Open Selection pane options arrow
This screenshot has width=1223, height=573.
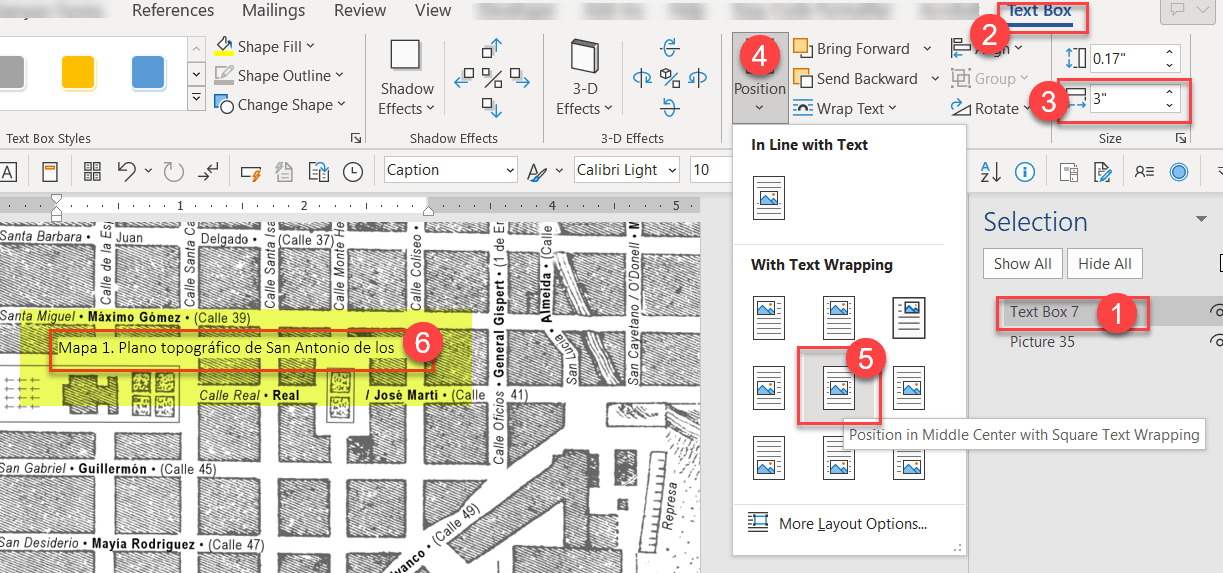click(1201, 220)
